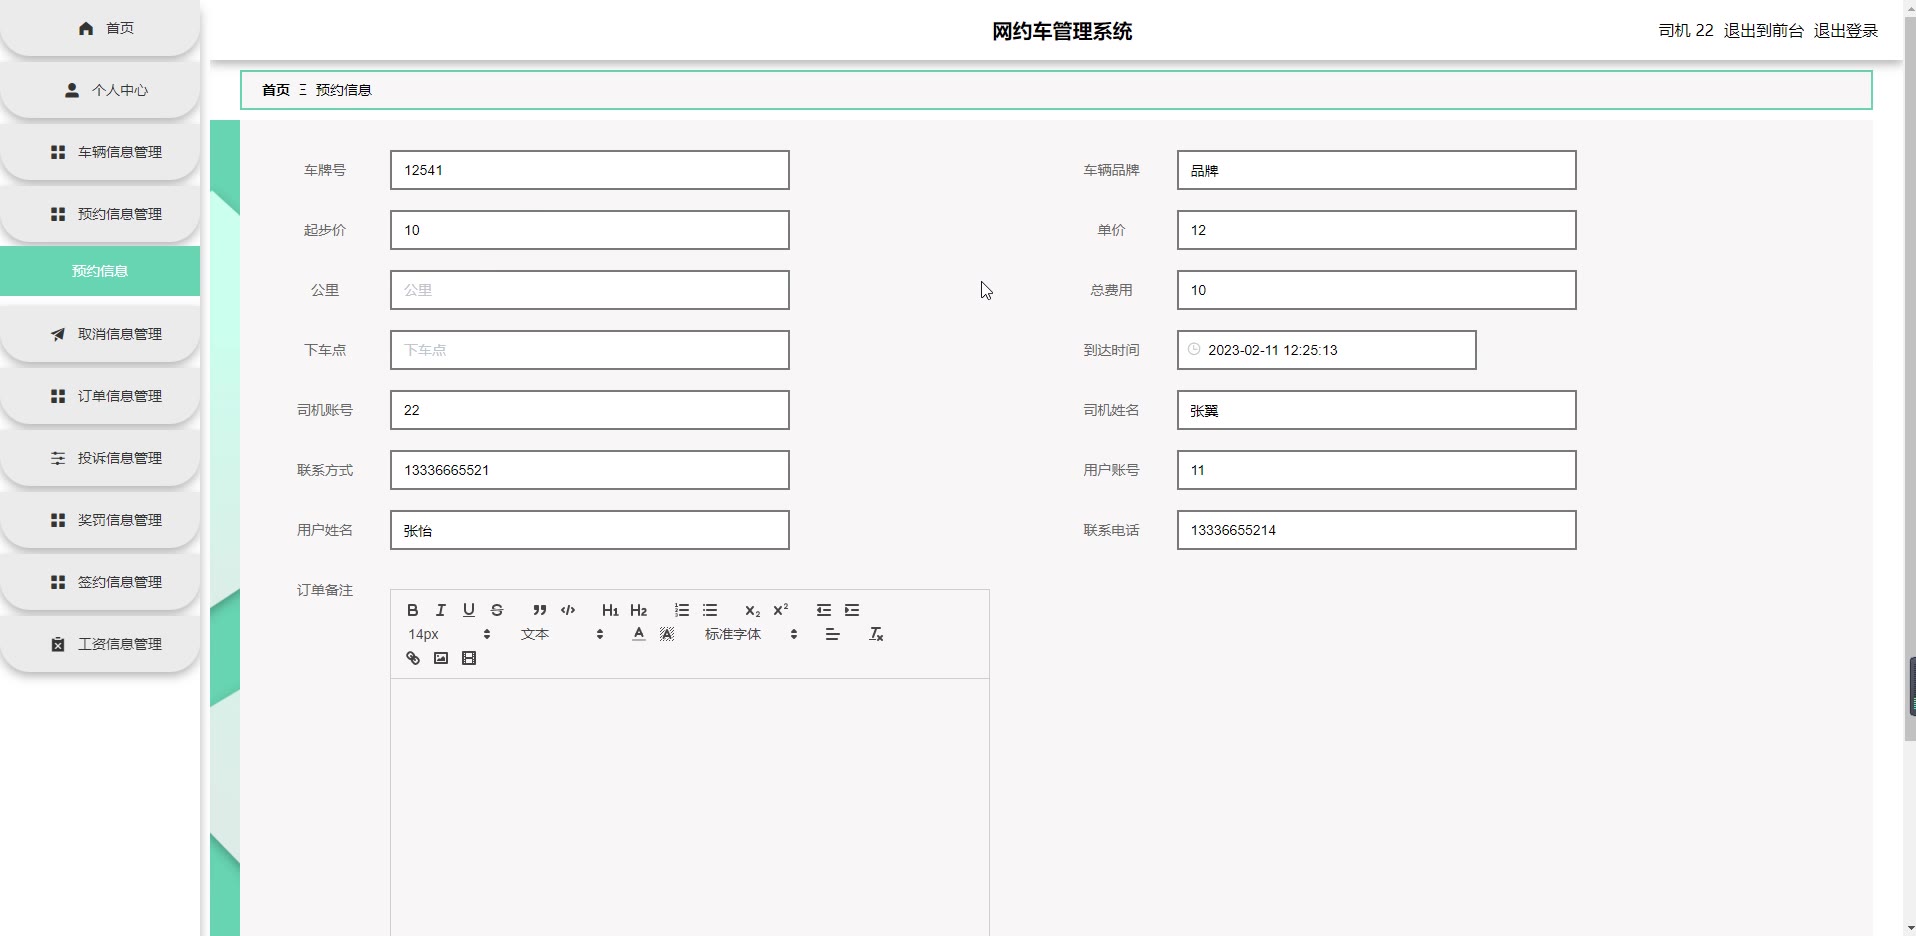Click the 司机账号 input field

click(x=590, y=410)
